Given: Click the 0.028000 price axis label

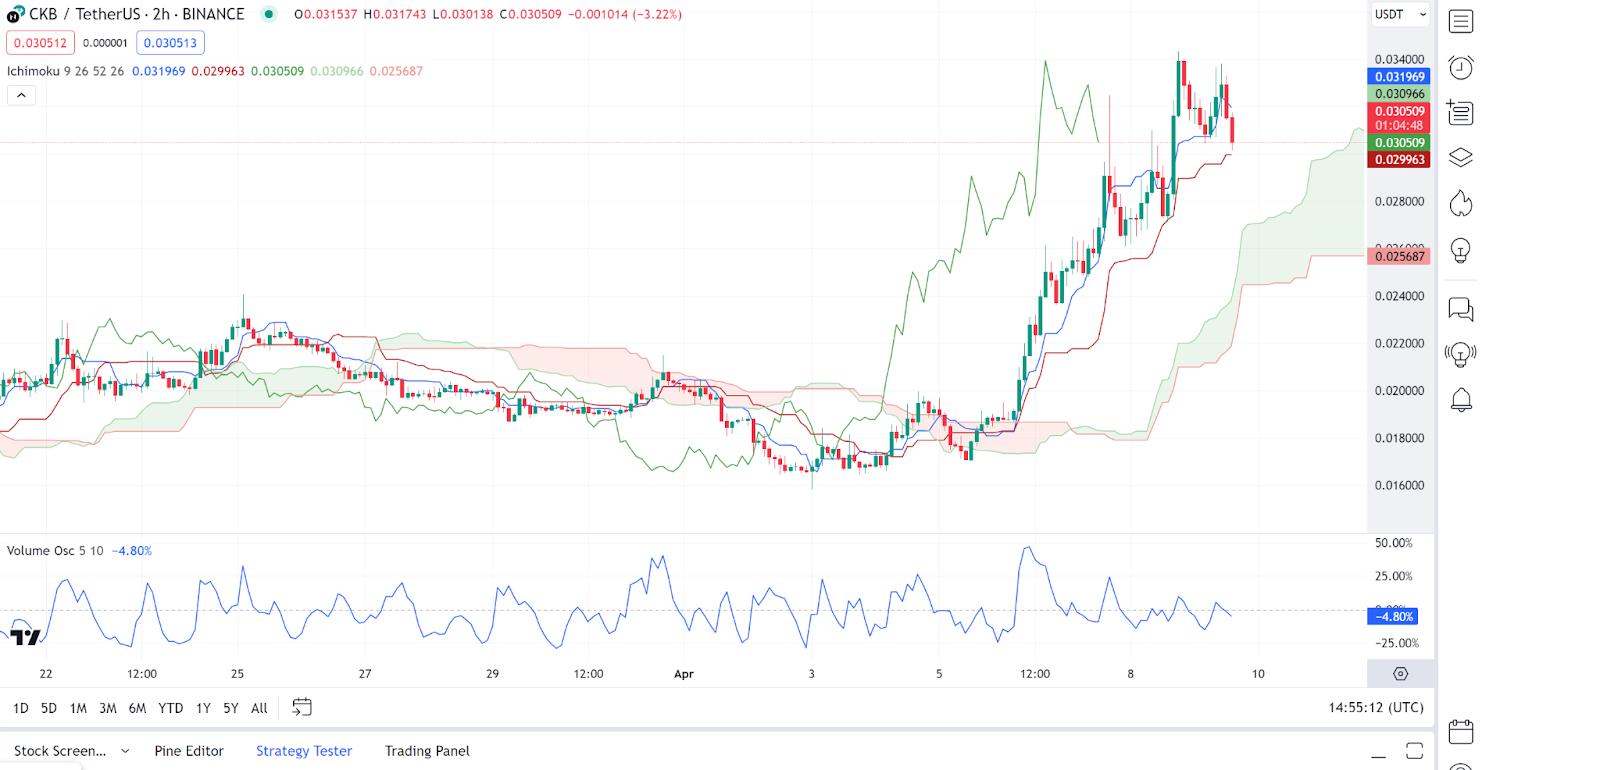Looking at the screenshot, I should click(1399, 202).
